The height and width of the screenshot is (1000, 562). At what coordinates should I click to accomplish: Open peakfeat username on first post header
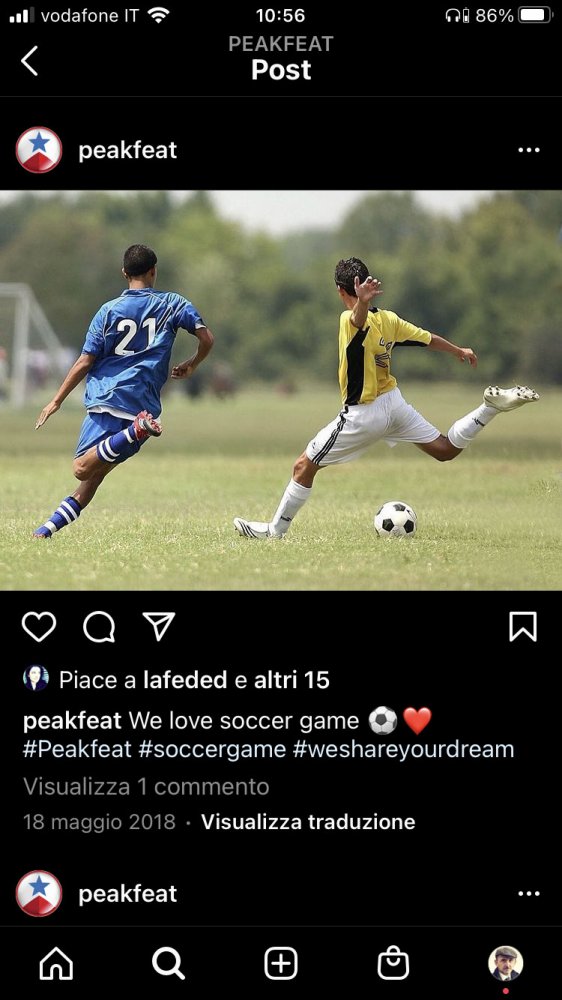pos(128,151)
